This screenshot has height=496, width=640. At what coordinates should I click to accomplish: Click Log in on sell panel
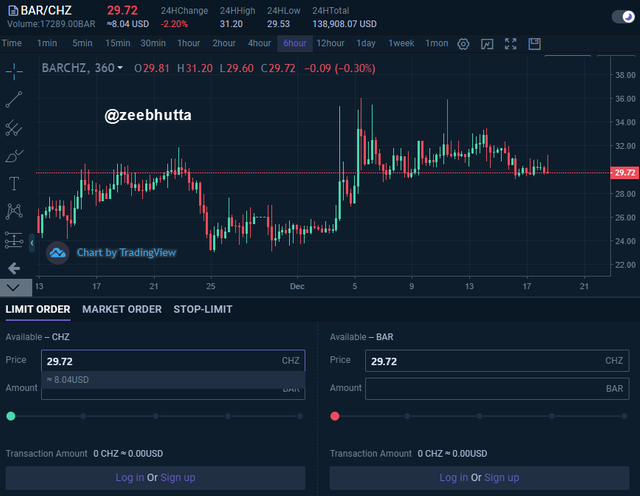(x=453, y=477)
